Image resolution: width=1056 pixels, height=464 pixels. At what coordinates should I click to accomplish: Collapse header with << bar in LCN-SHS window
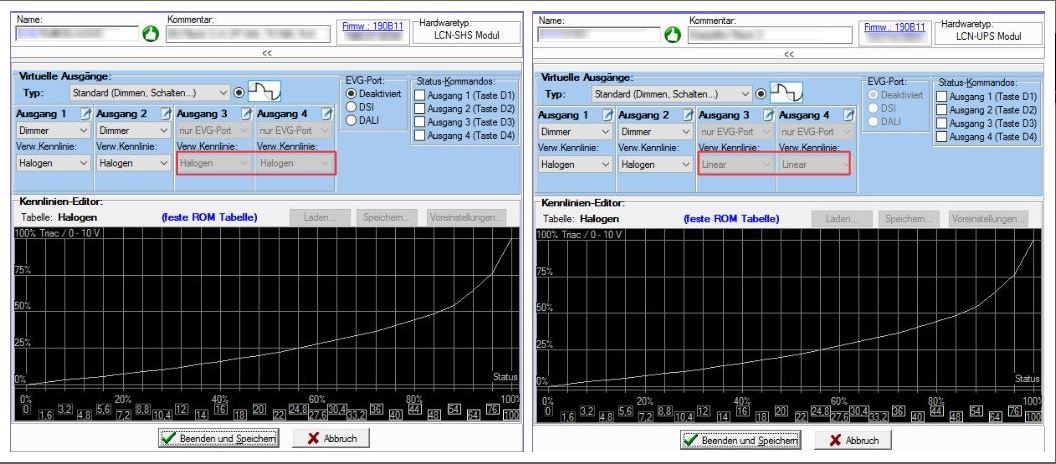(x=267, y=53)
